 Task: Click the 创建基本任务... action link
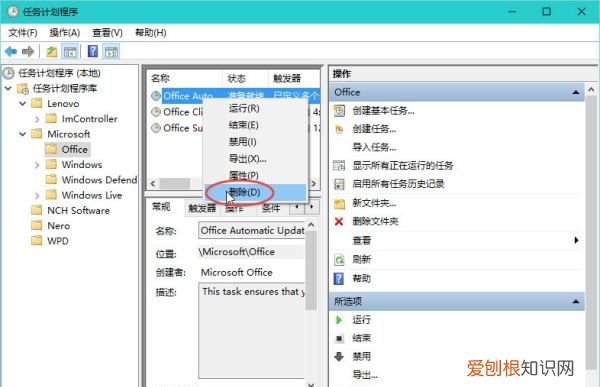point(383,111)
